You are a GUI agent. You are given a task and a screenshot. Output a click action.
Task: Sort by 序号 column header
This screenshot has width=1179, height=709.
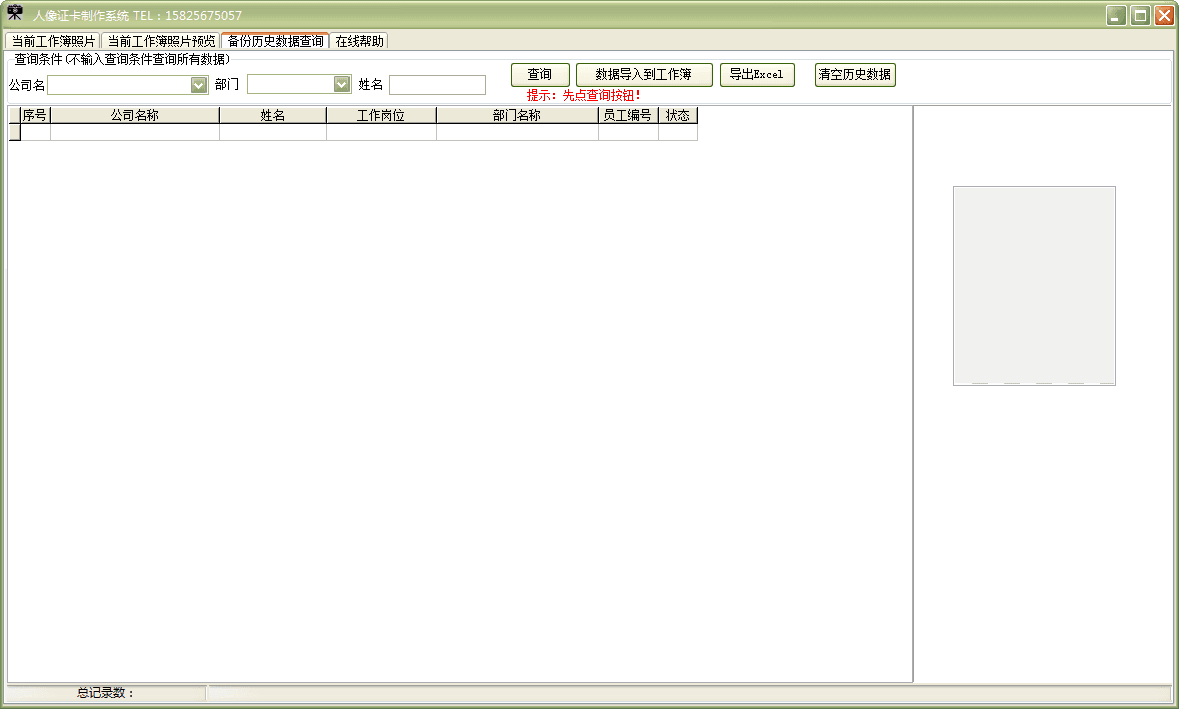(x=35, y=115)
